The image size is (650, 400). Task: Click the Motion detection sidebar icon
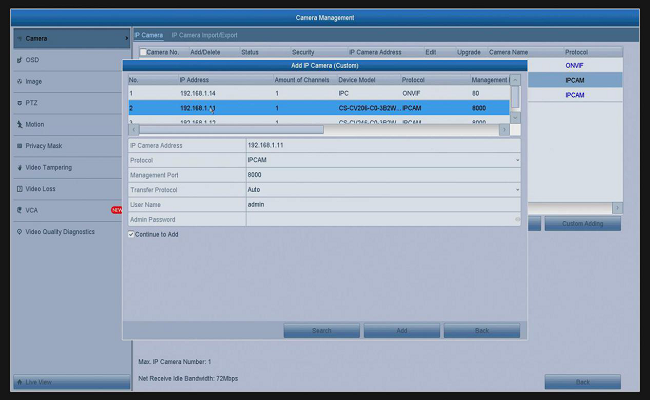click(19, 124)
